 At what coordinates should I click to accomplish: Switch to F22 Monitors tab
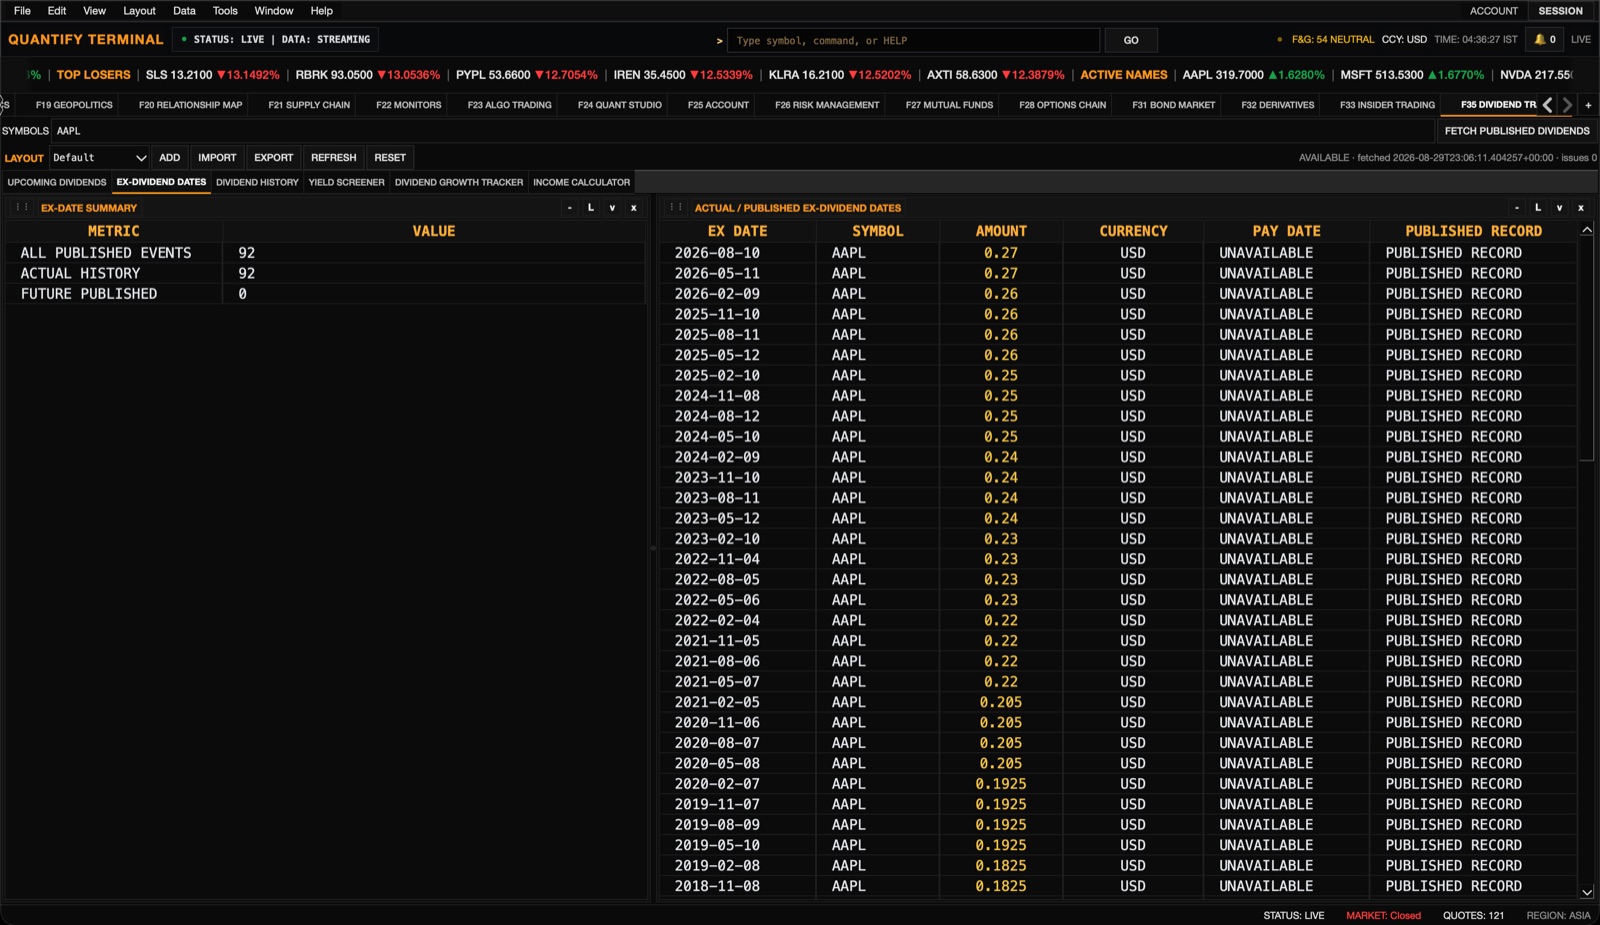click(408, 105)
